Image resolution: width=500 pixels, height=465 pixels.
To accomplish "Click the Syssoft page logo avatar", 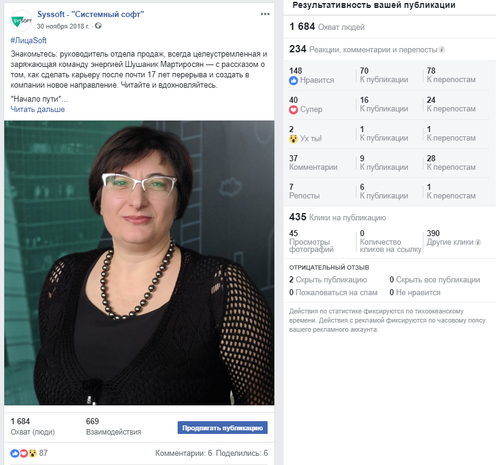I will coord(21,20).
